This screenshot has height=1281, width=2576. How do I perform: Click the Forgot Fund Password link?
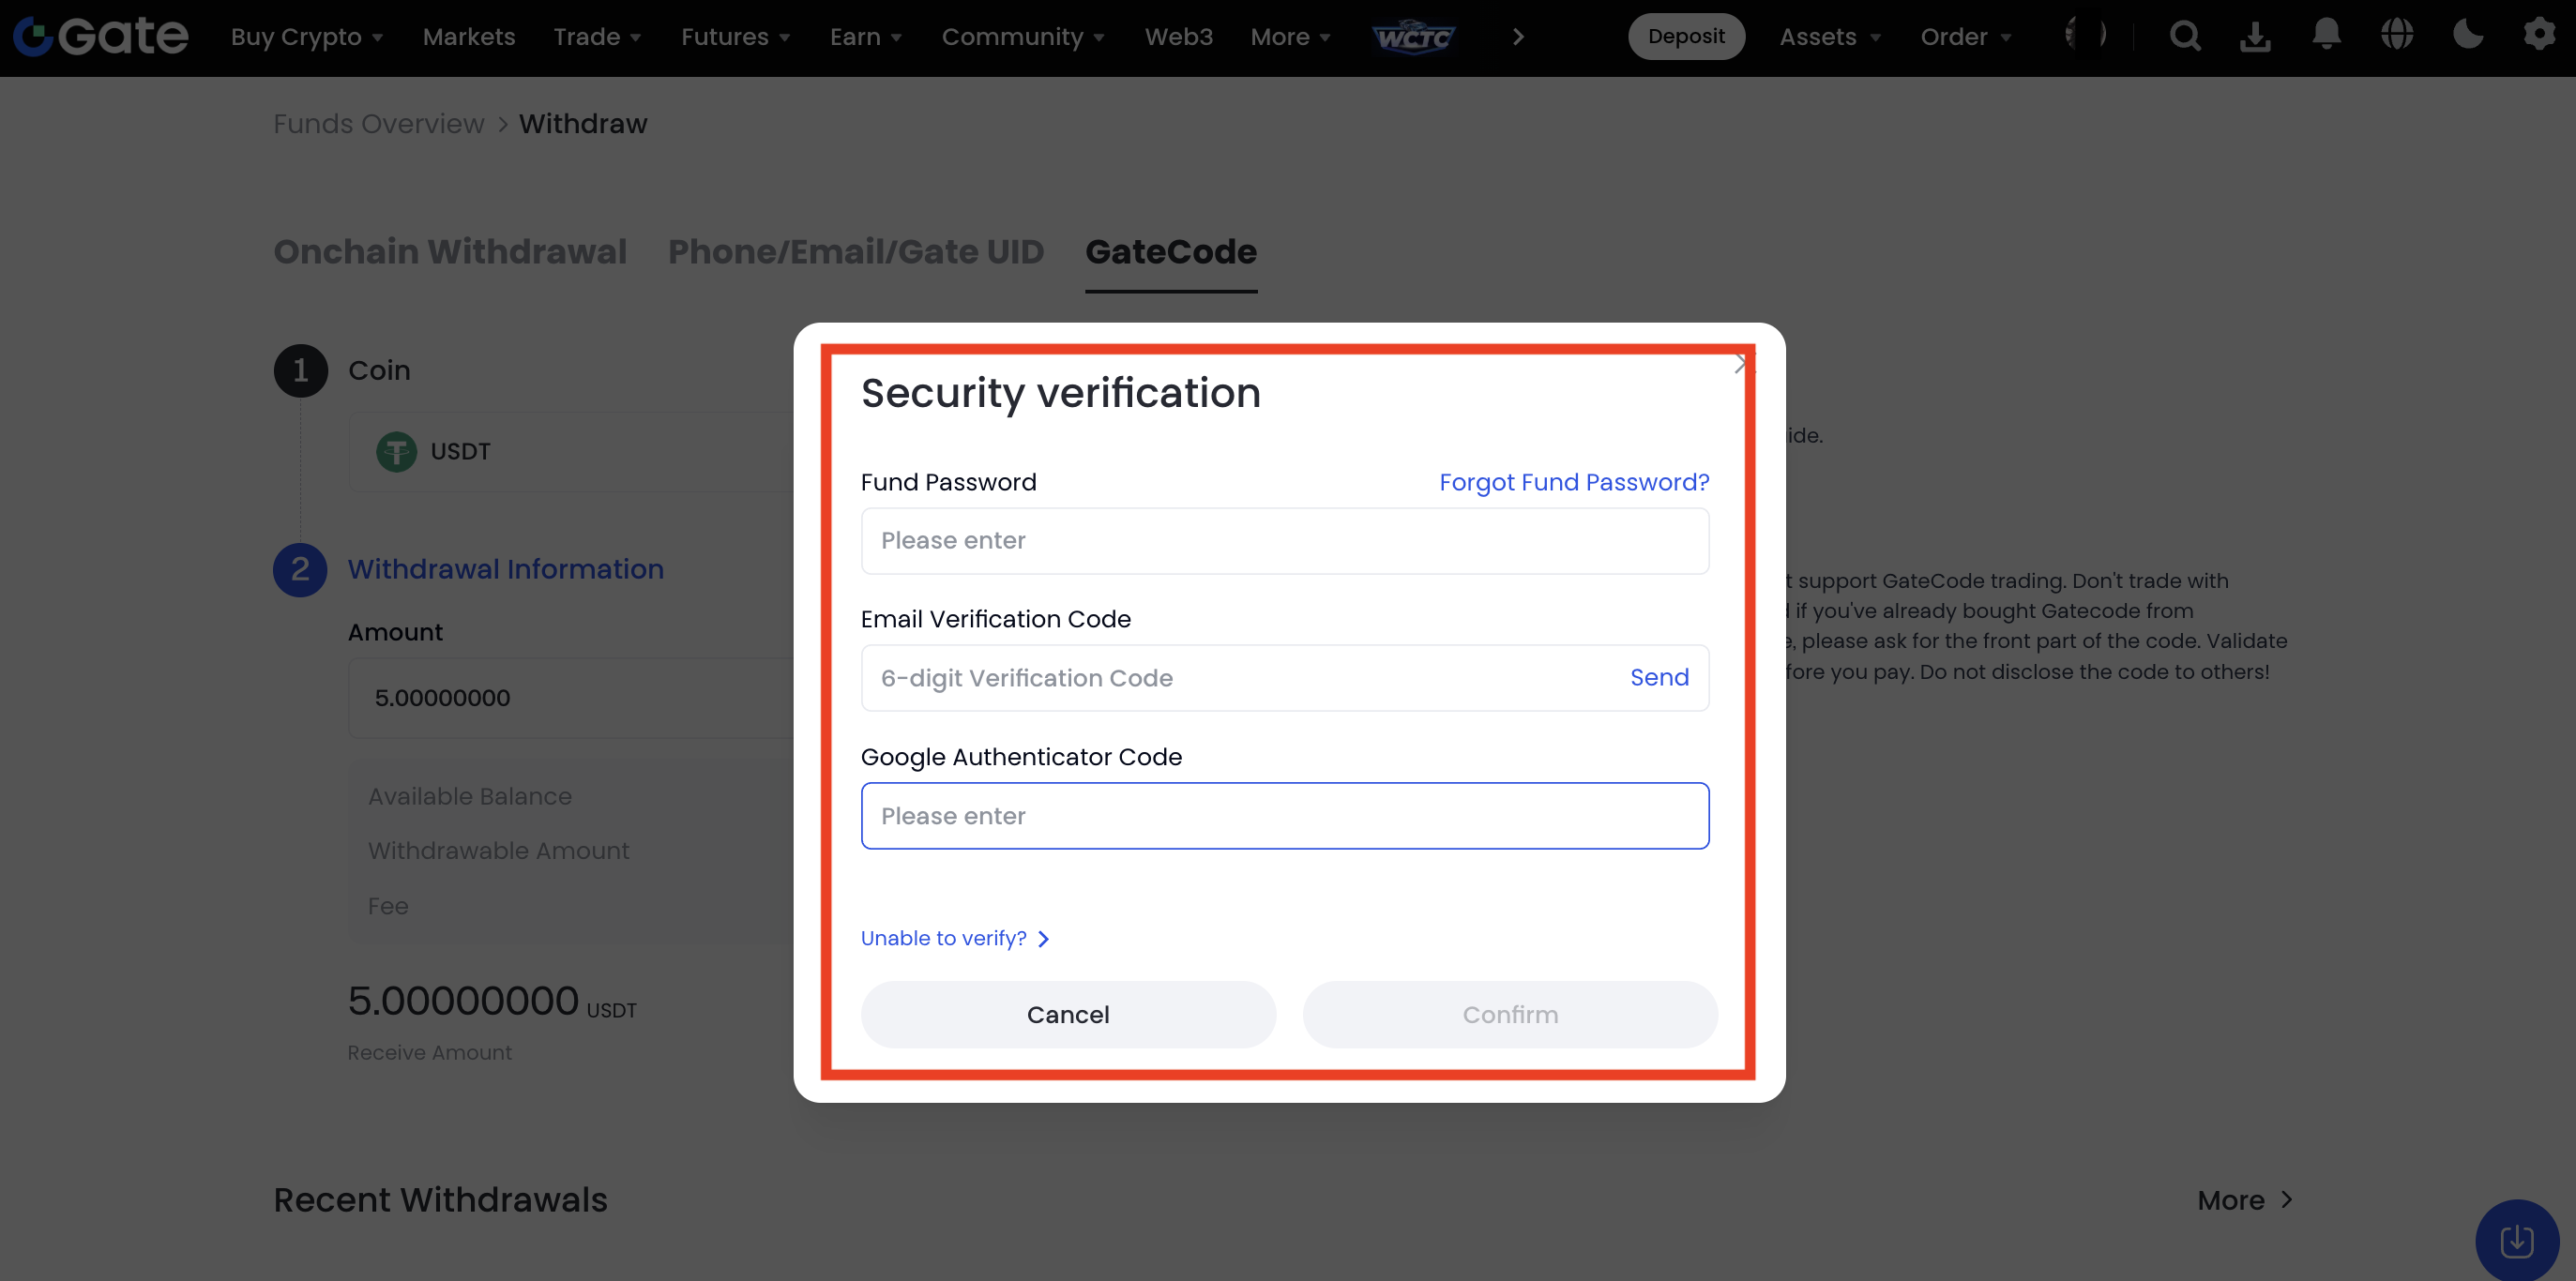[x=1574, y=482]
